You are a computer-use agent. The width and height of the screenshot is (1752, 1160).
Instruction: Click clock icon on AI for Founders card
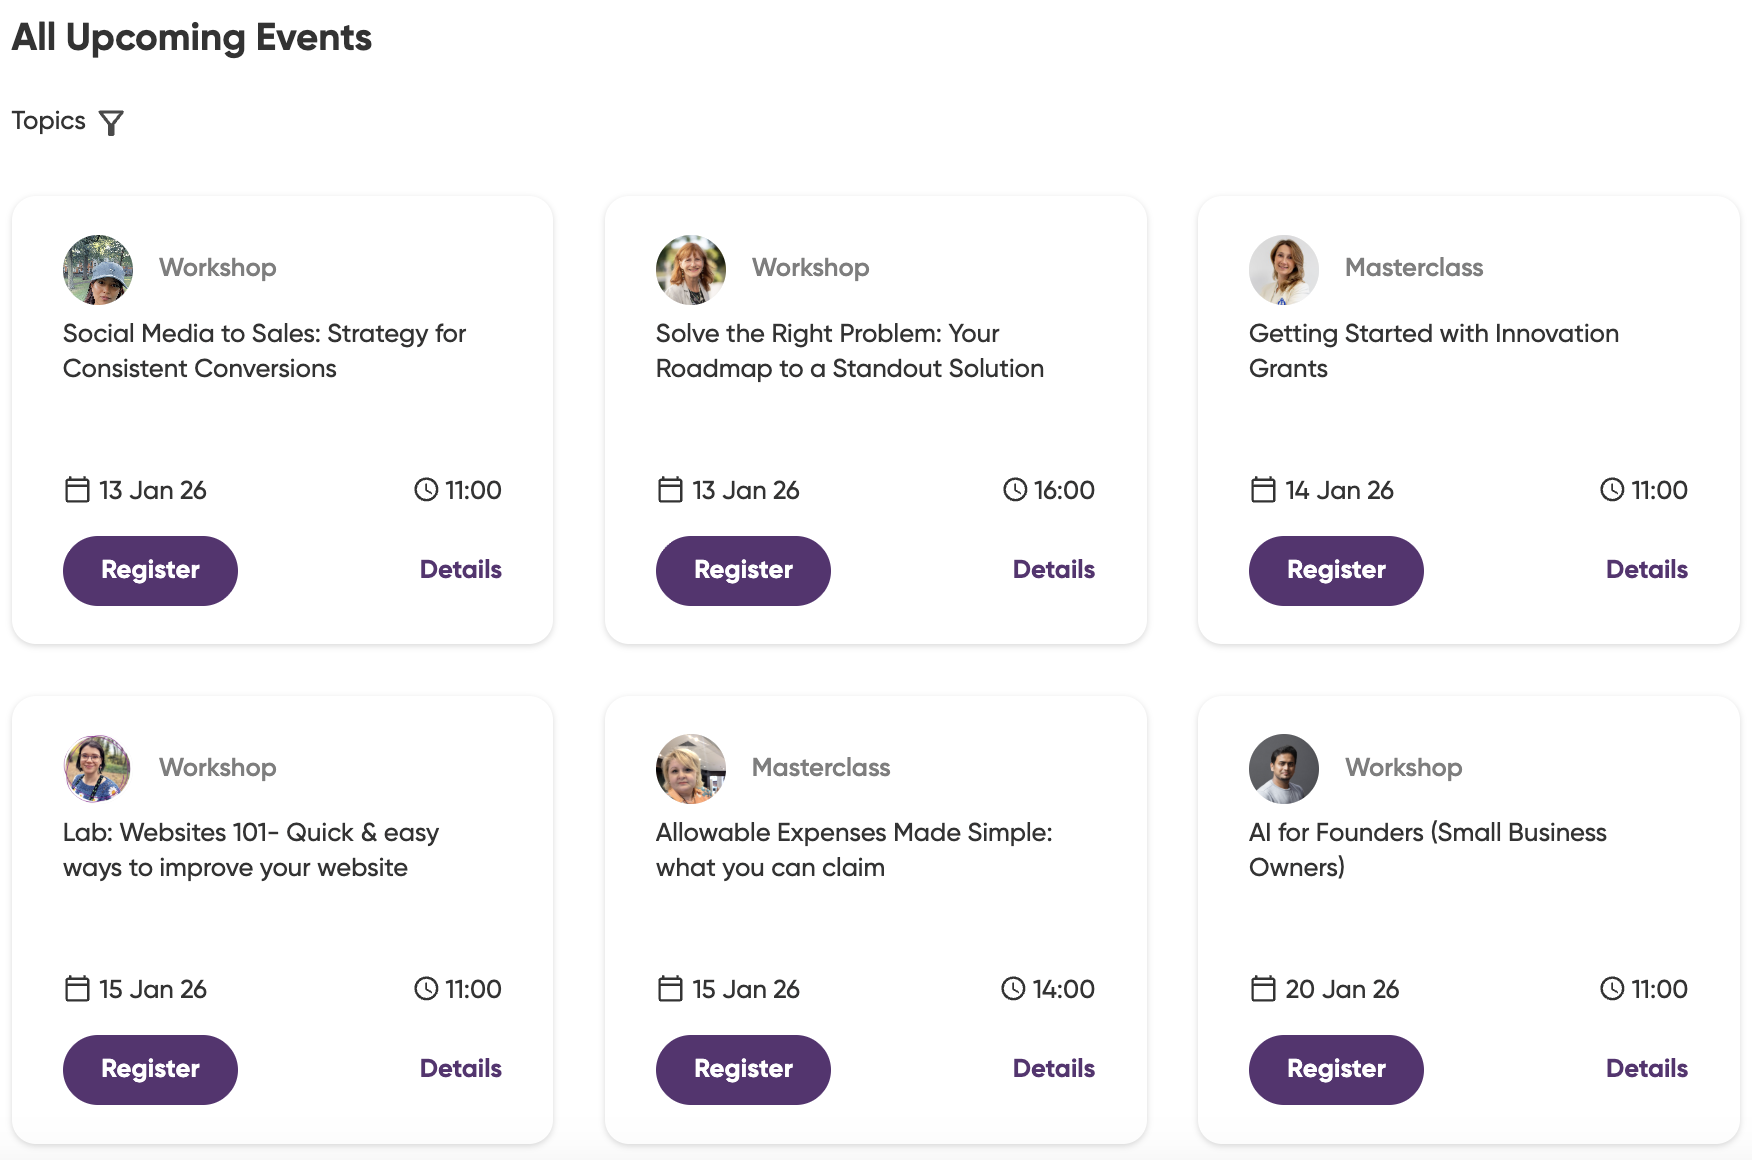tap(1612, 989)
